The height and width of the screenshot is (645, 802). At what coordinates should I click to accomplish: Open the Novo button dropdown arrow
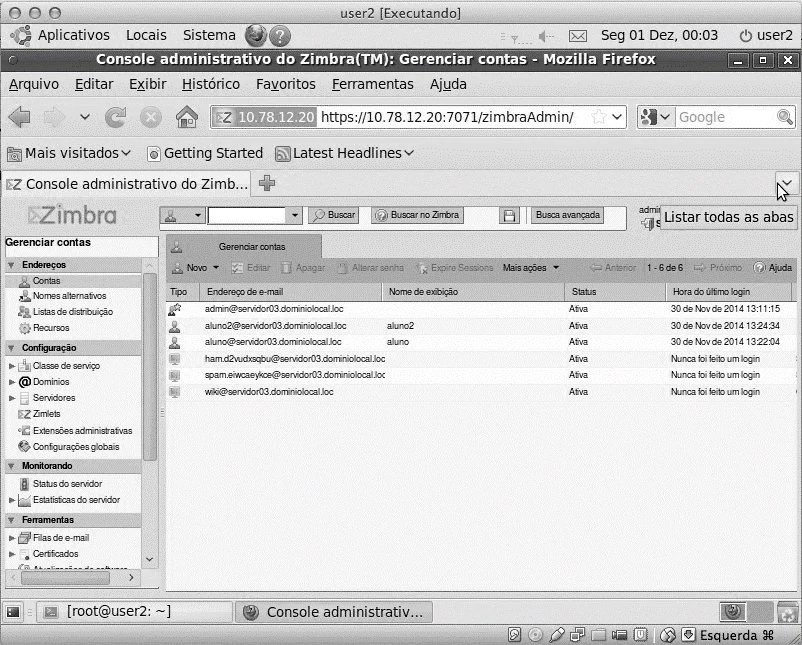tap(216, 268)
